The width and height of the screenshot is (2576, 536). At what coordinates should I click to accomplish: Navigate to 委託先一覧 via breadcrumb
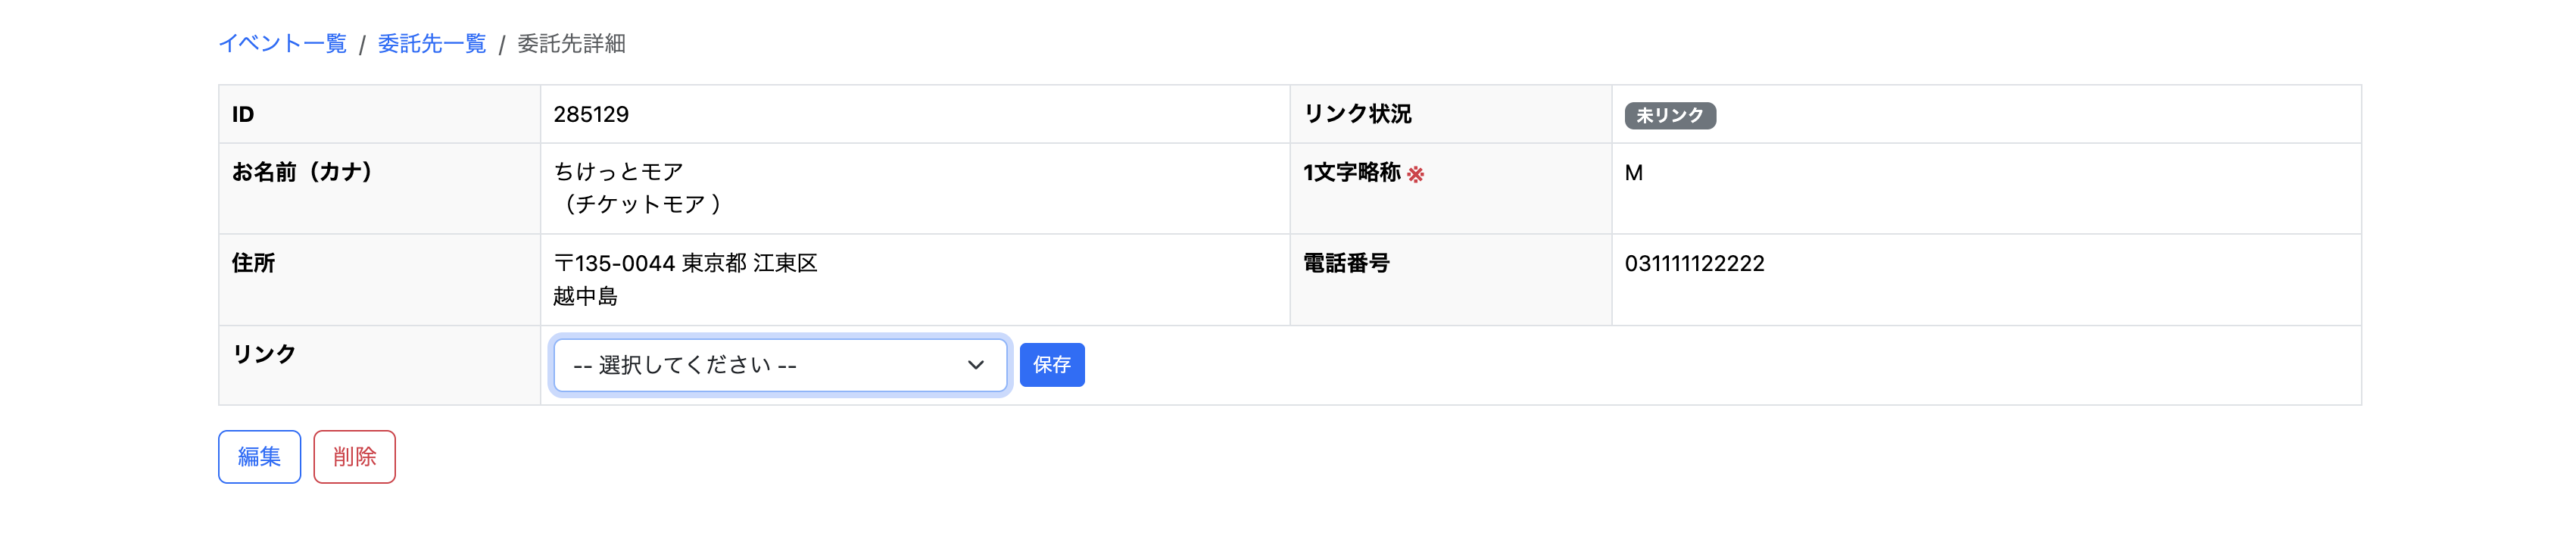pos(431,44)
